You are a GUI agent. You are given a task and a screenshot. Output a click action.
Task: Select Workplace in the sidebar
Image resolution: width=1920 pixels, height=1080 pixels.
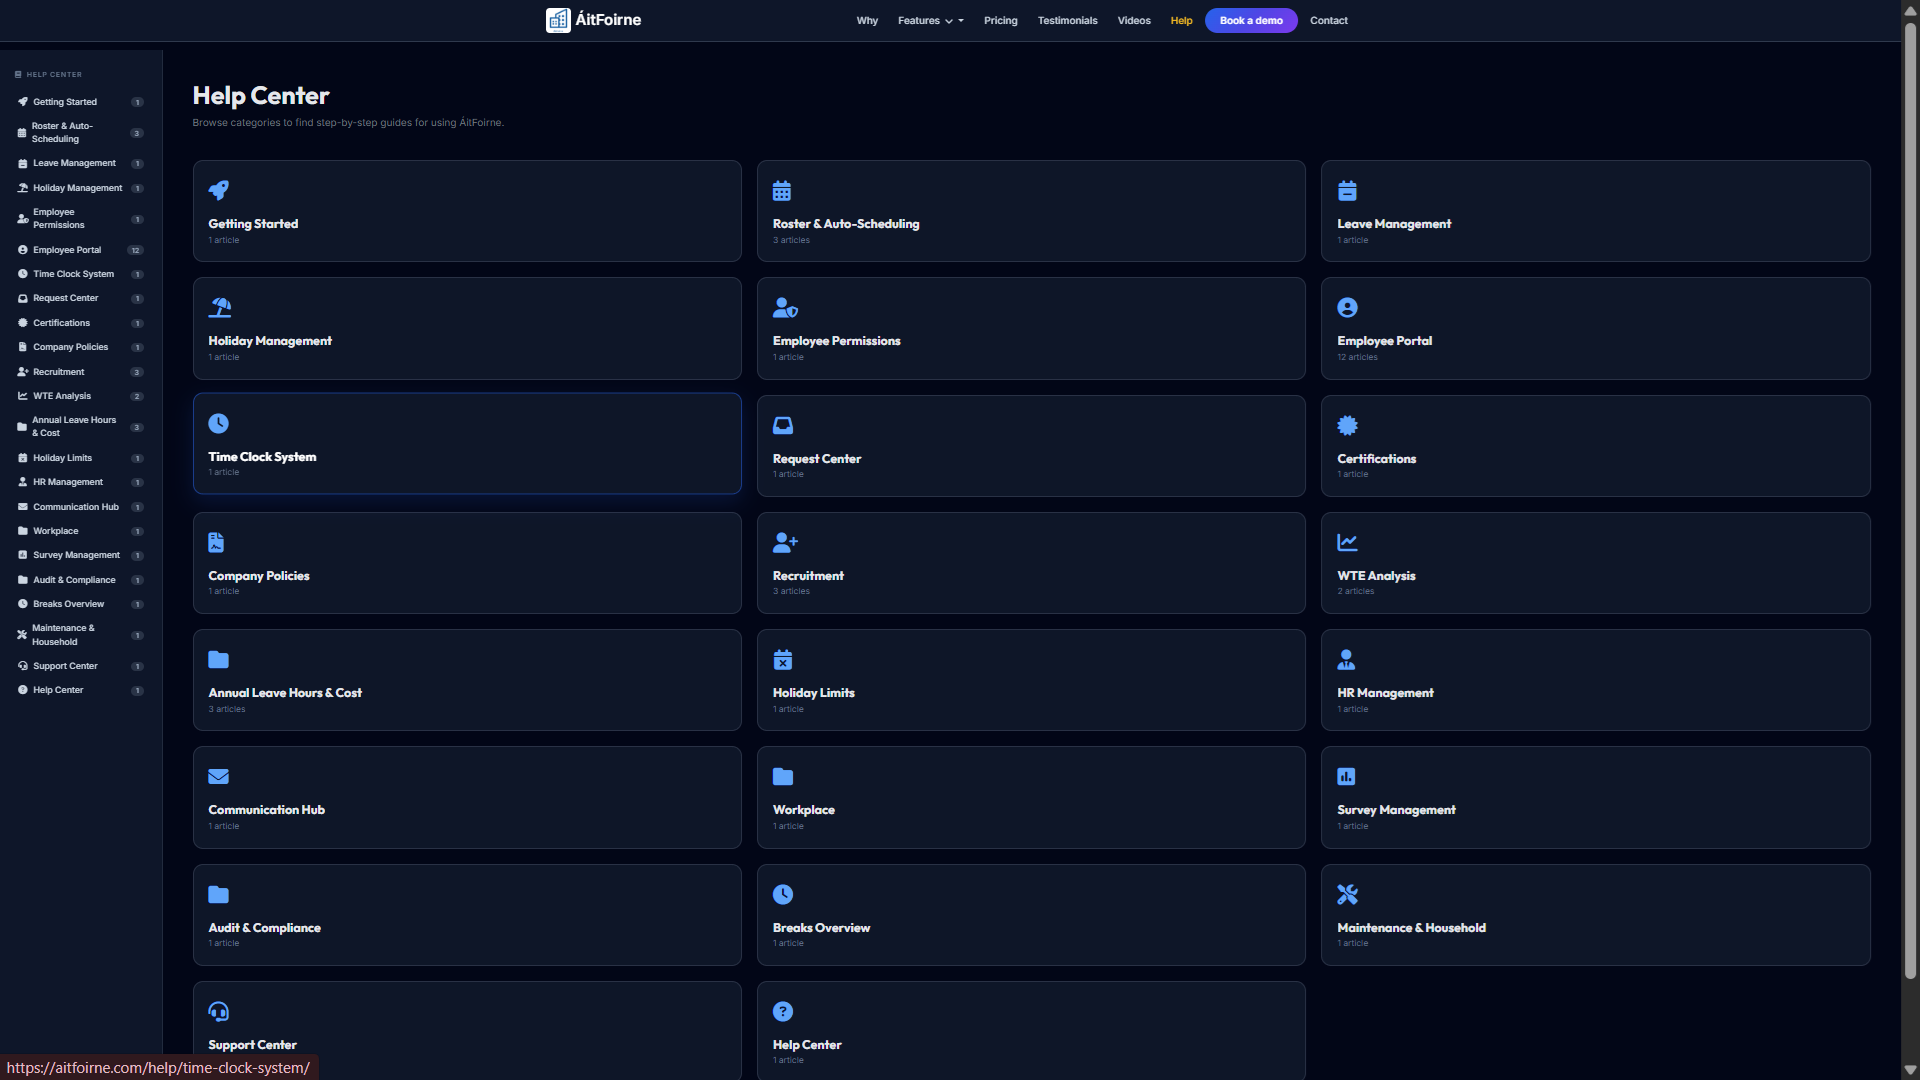point(81,531)
